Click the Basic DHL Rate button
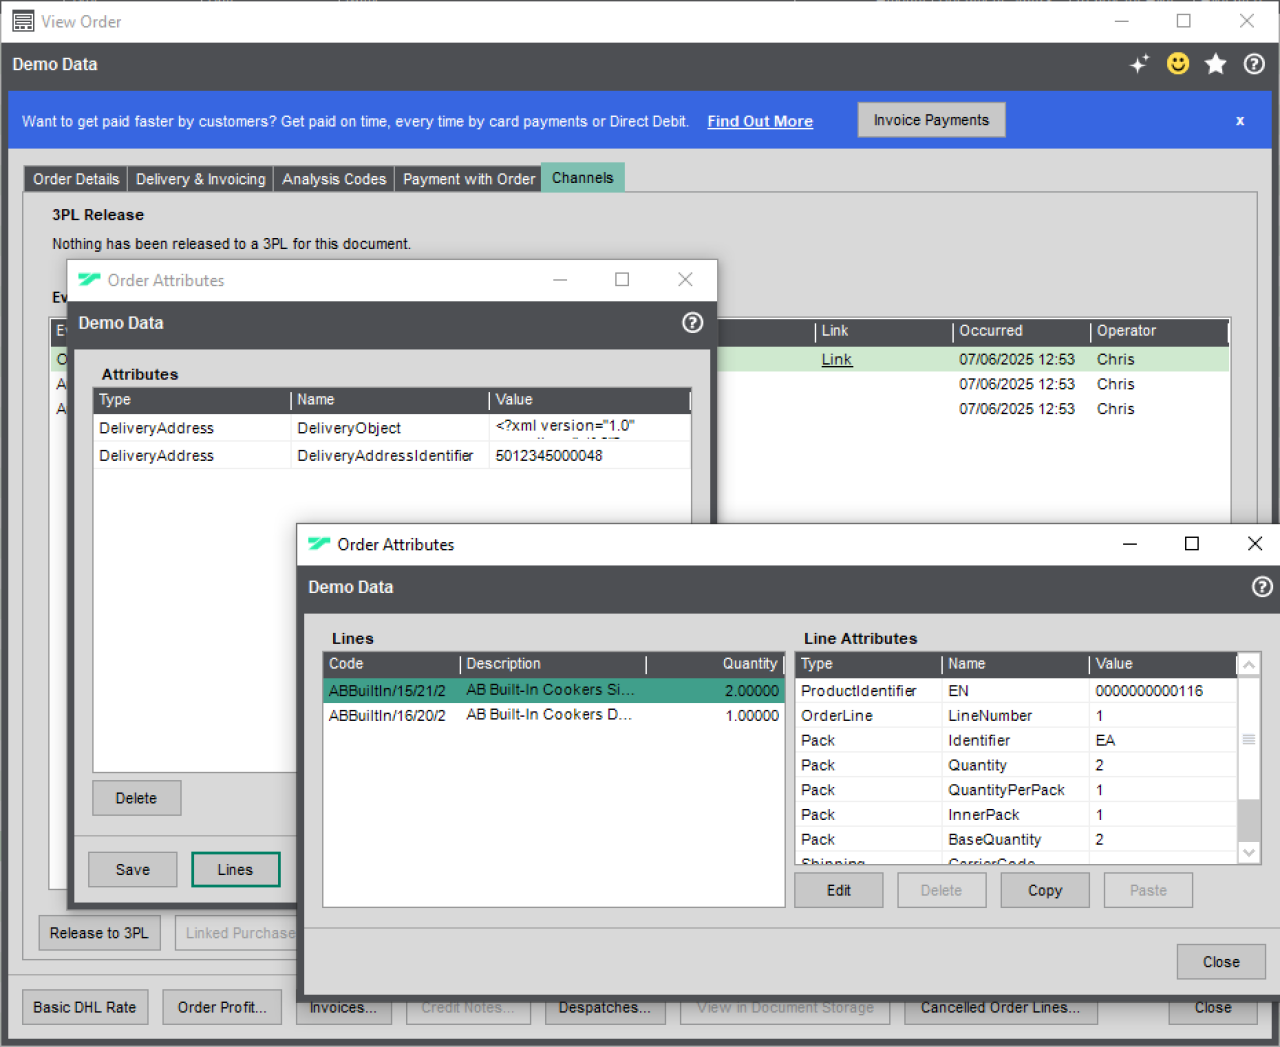1280x1047 pixels. coord(85,1007)
